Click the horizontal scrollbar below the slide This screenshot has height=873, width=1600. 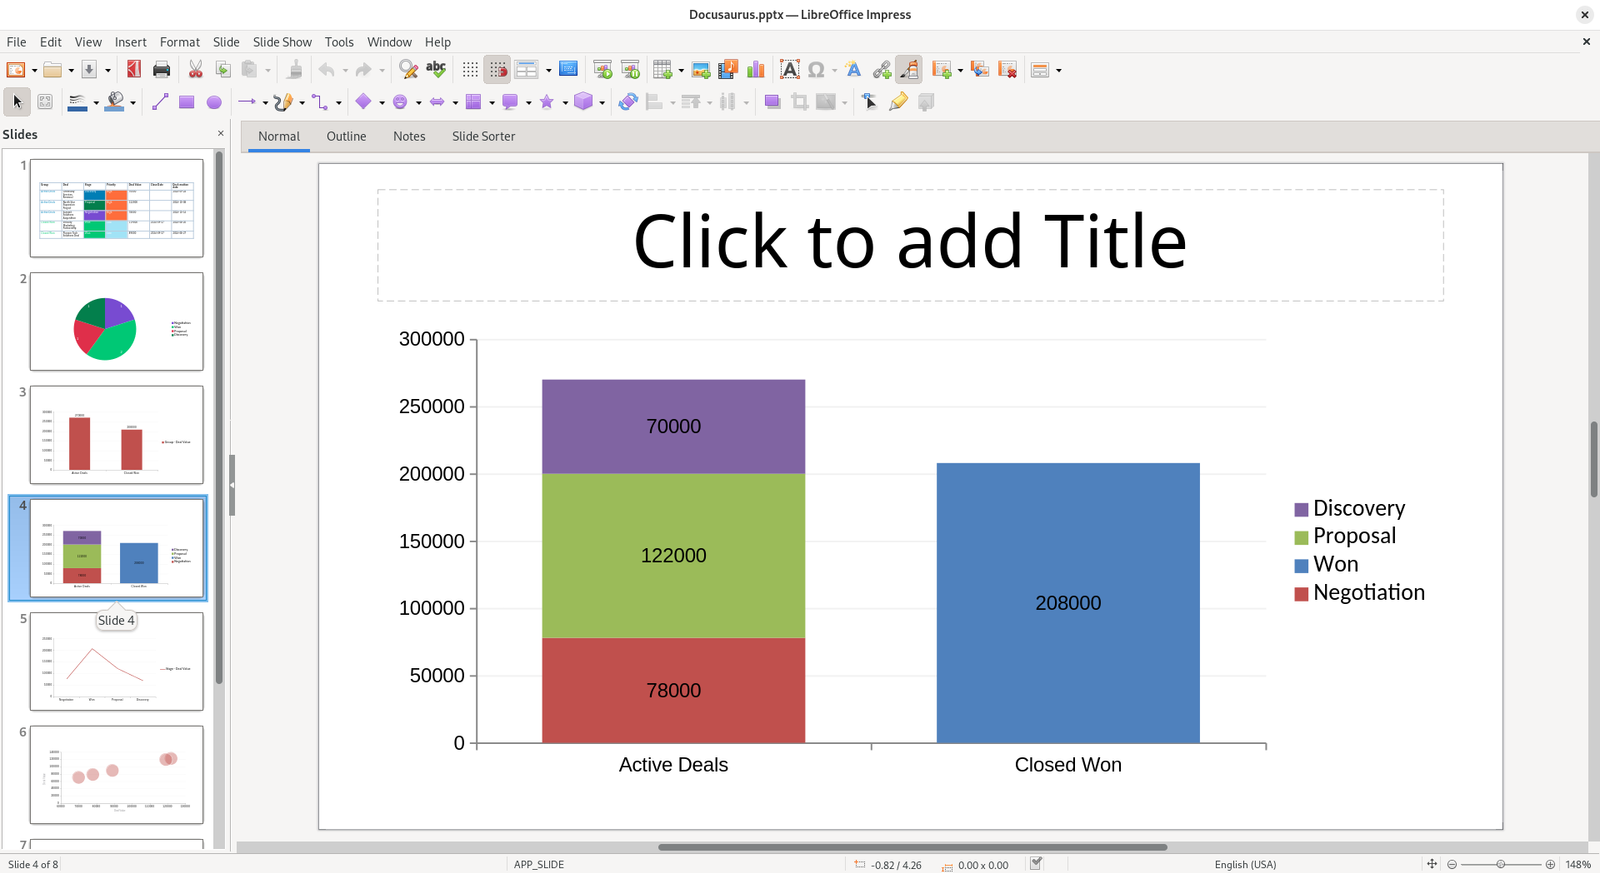(912, 847)
